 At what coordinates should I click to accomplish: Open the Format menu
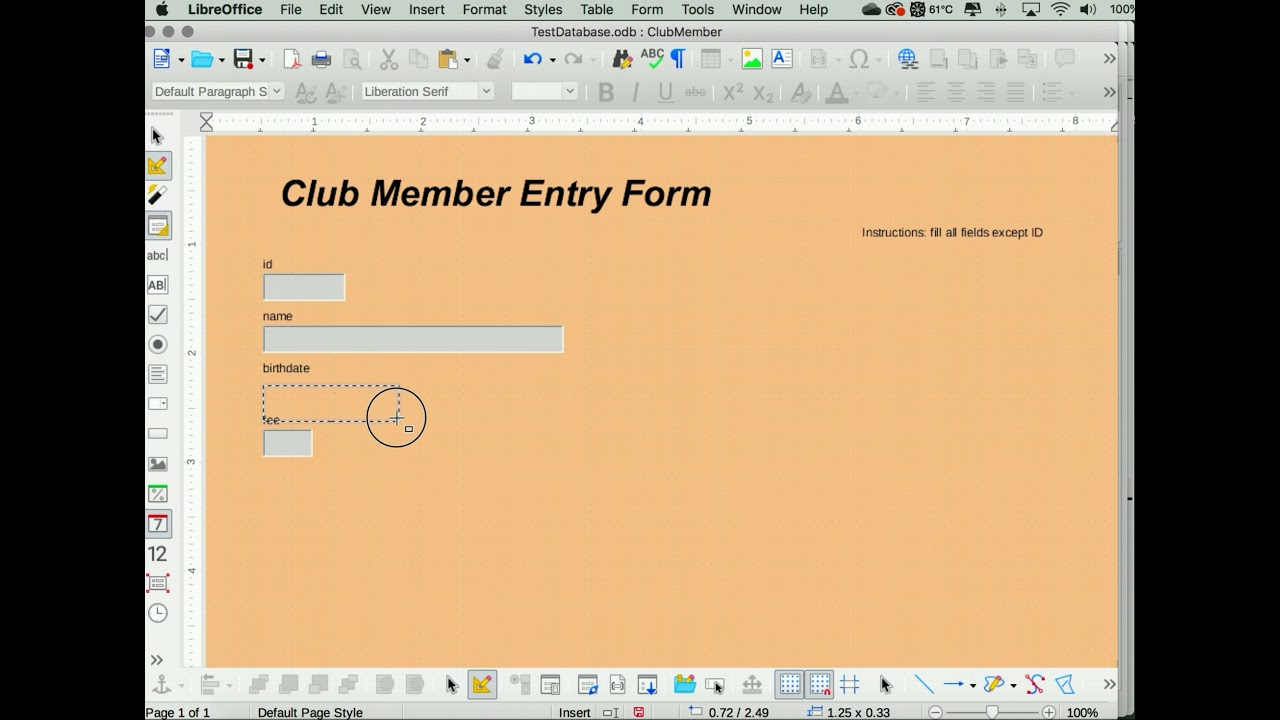(x=484, y=9)
